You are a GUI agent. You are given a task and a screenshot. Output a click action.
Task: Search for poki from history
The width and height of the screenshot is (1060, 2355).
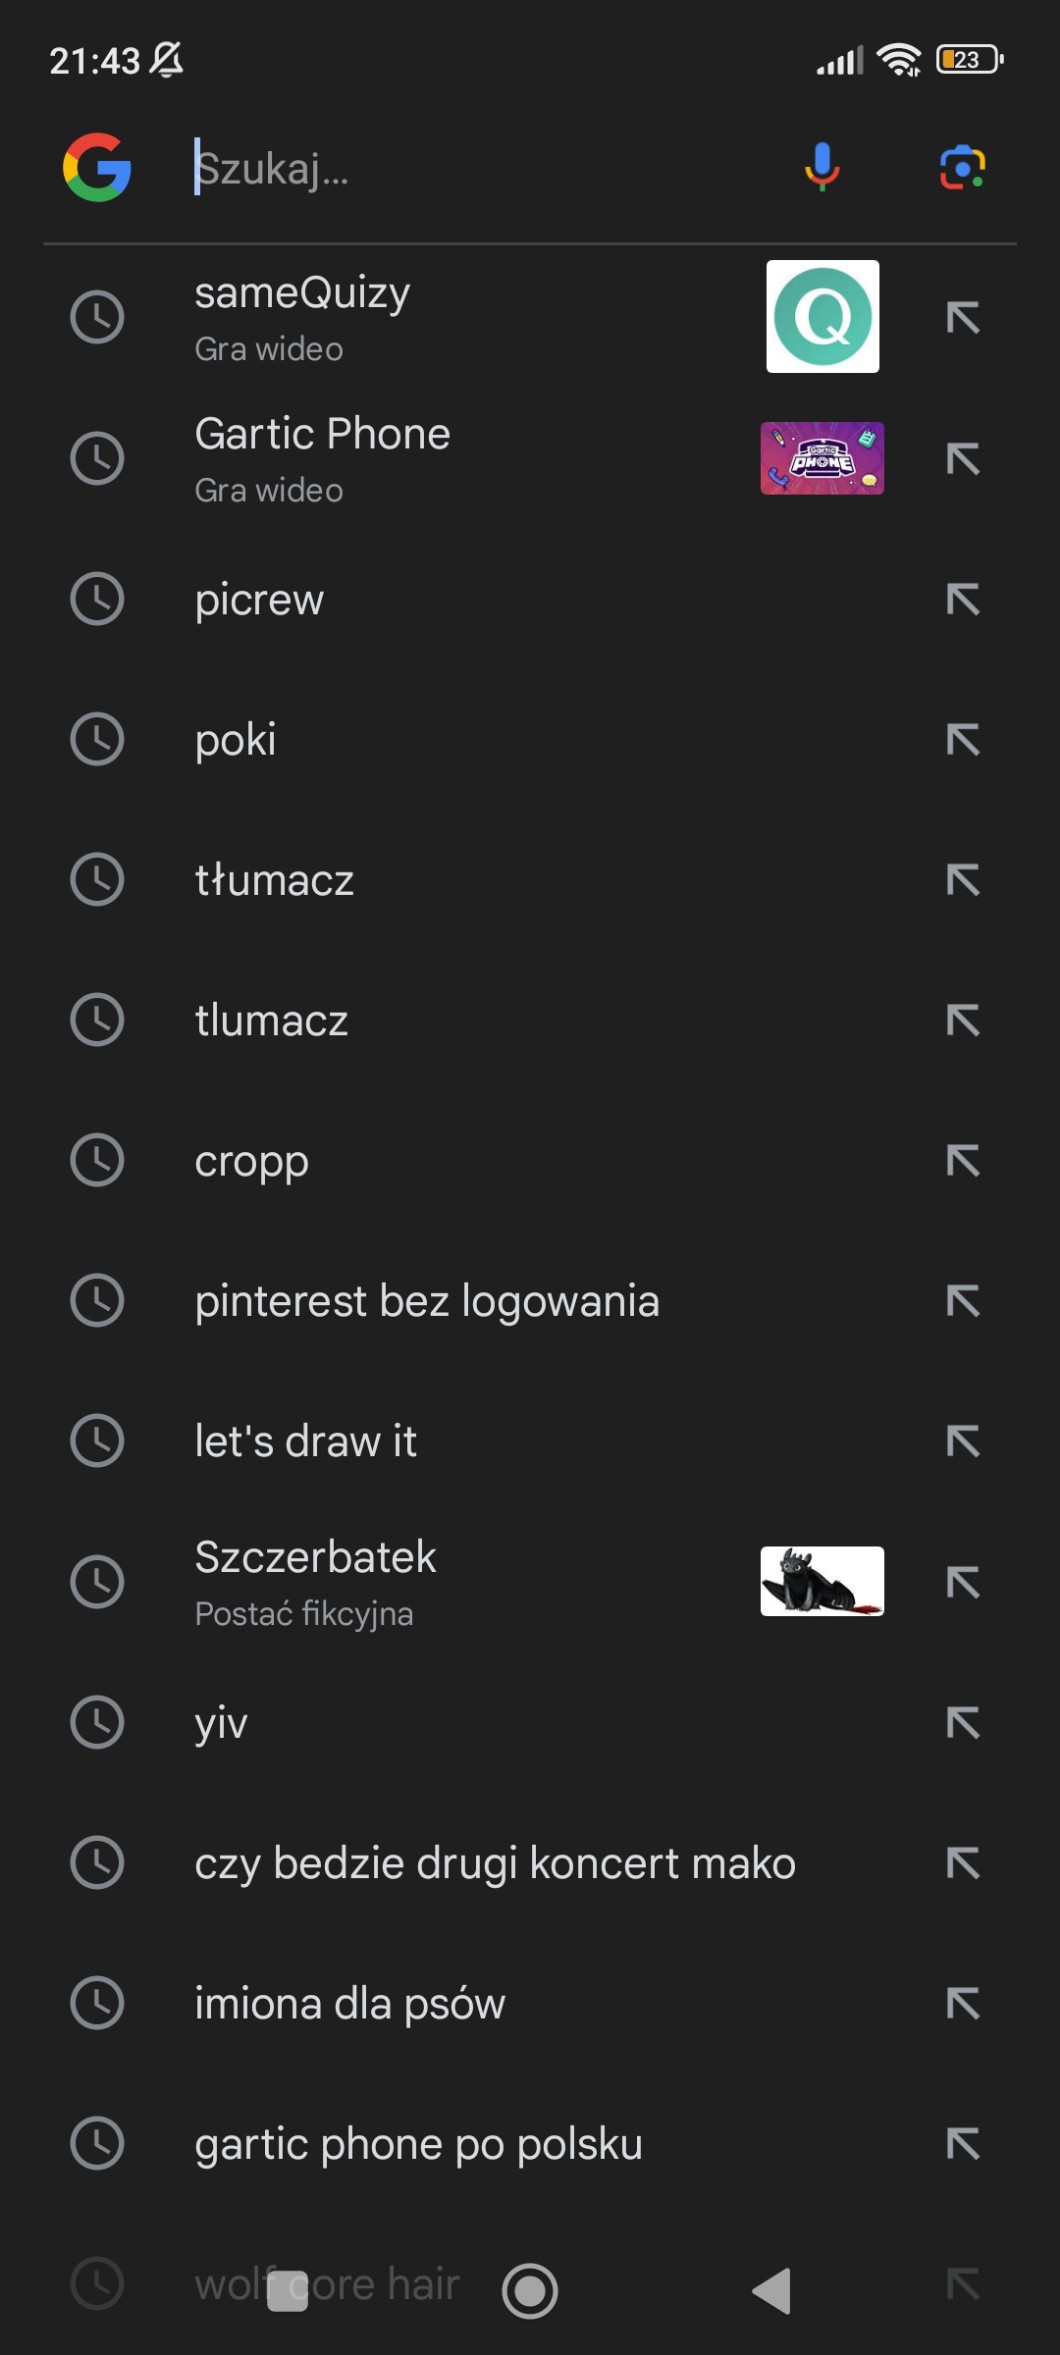[x=236, y=740]
